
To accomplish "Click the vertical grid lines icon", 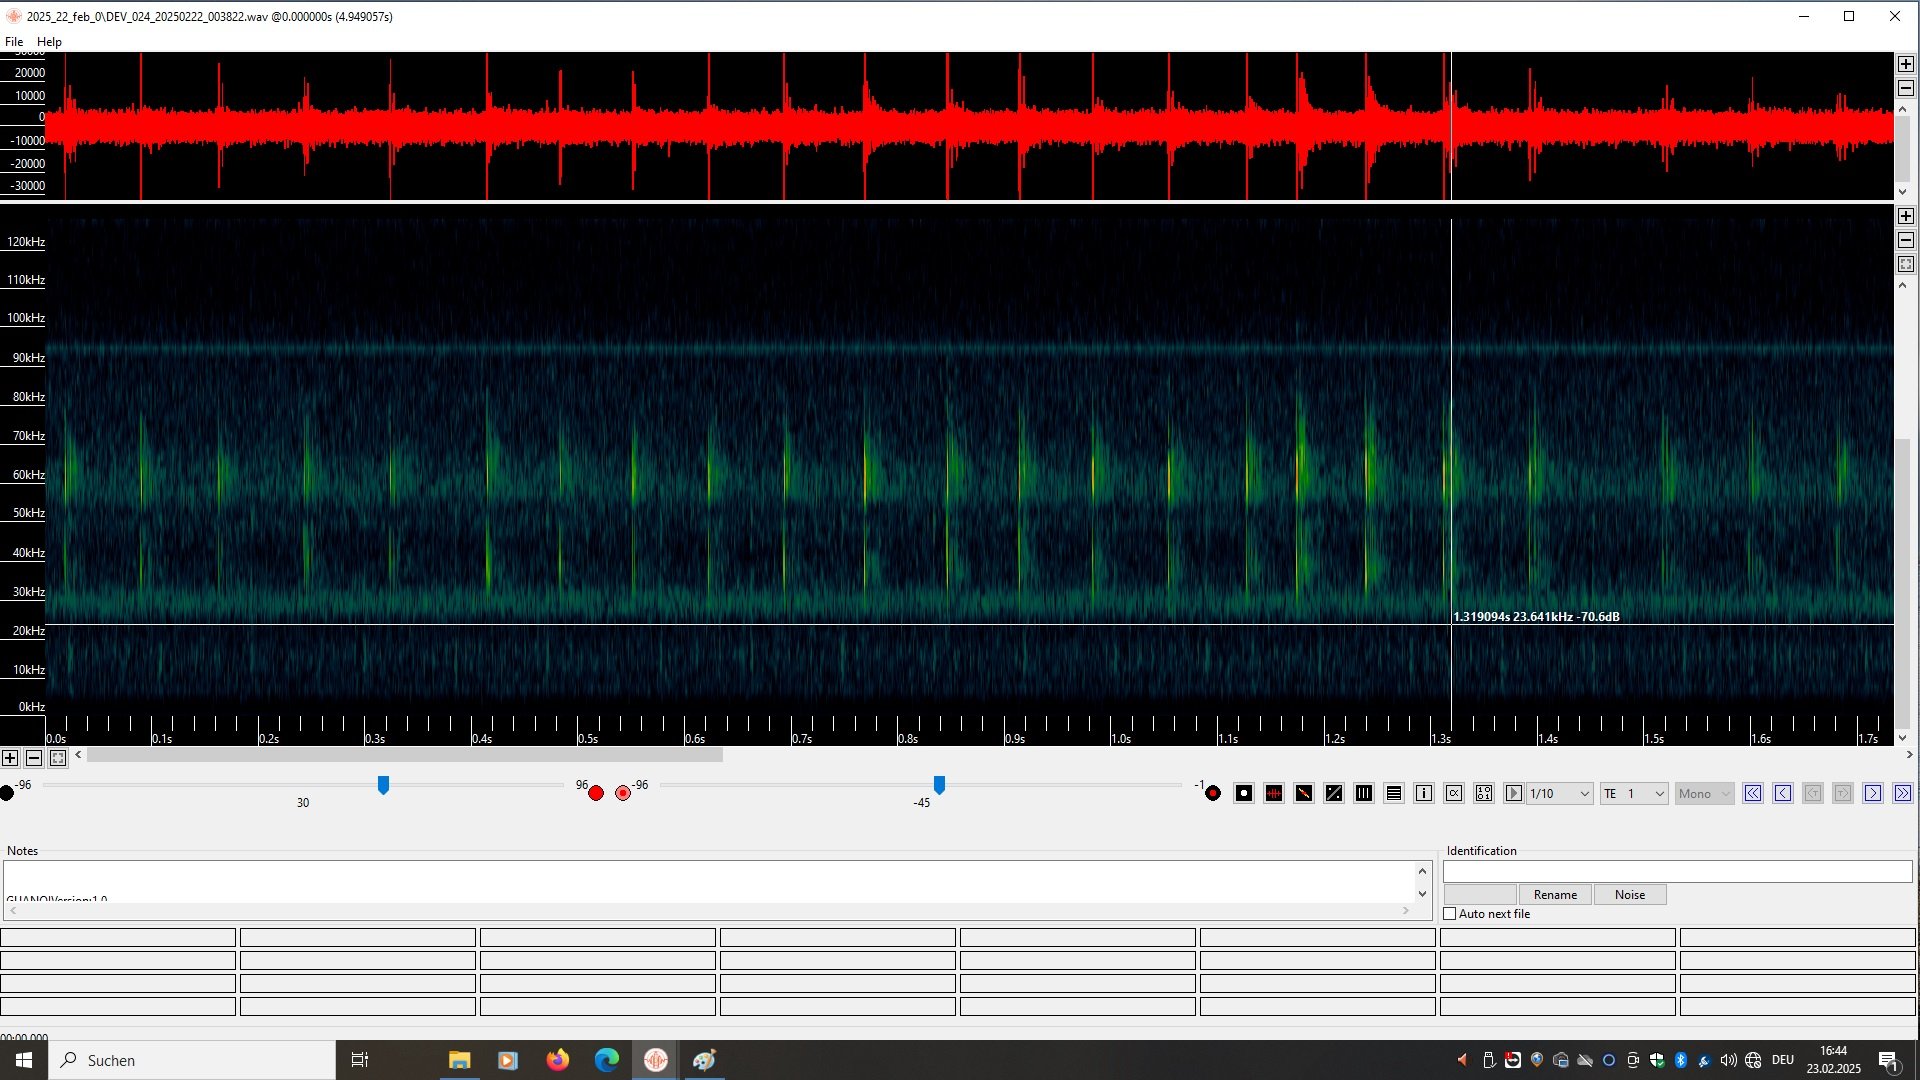I will 1363,793.
